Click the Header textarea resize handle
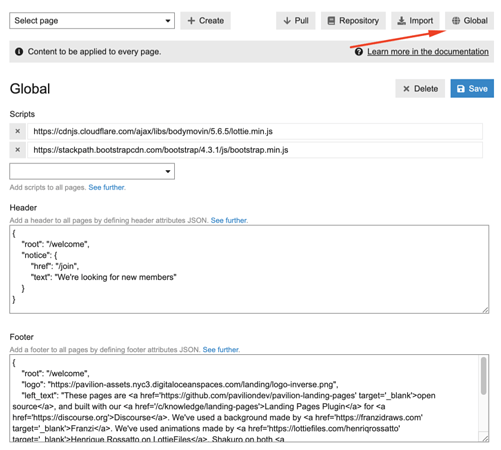 (485, 310)
